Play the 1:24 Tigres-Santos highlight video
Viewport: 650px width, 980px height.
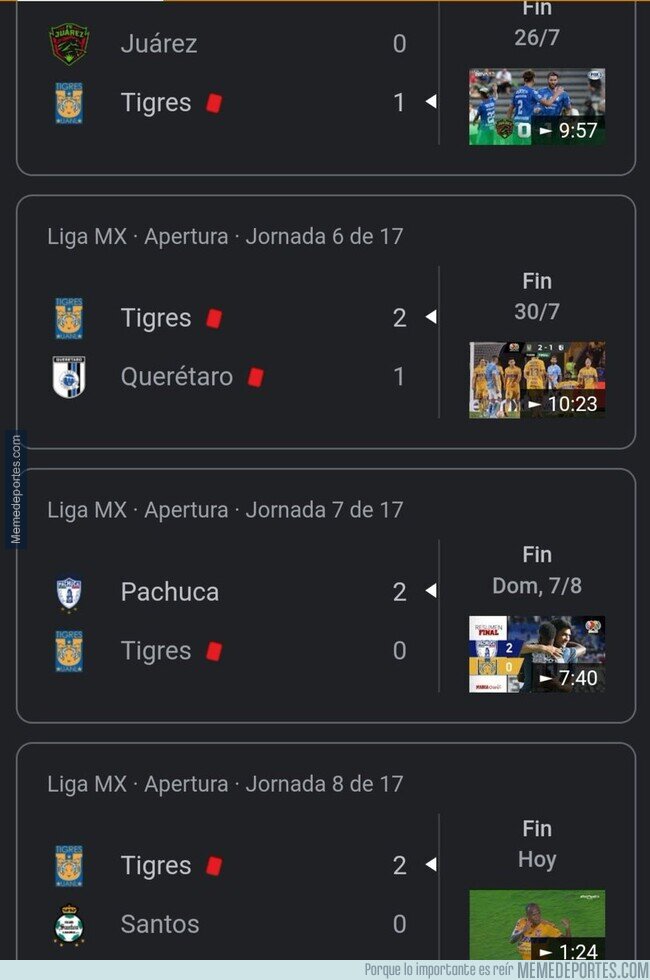point(537,925)
